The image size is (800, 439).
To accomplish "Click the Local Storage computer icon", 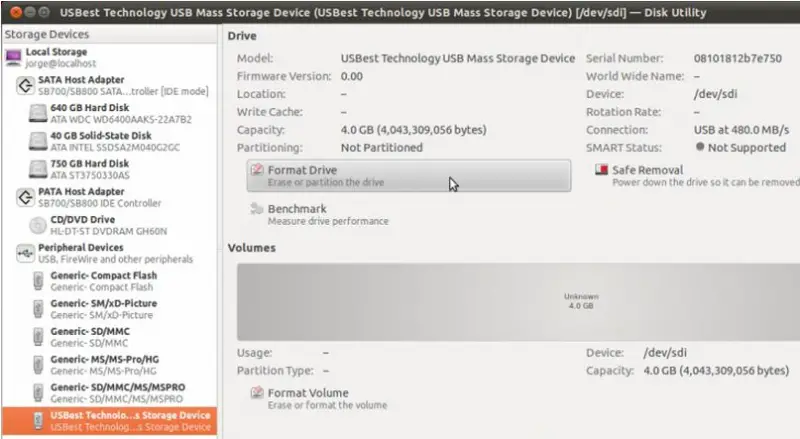I will pos(13,57).
